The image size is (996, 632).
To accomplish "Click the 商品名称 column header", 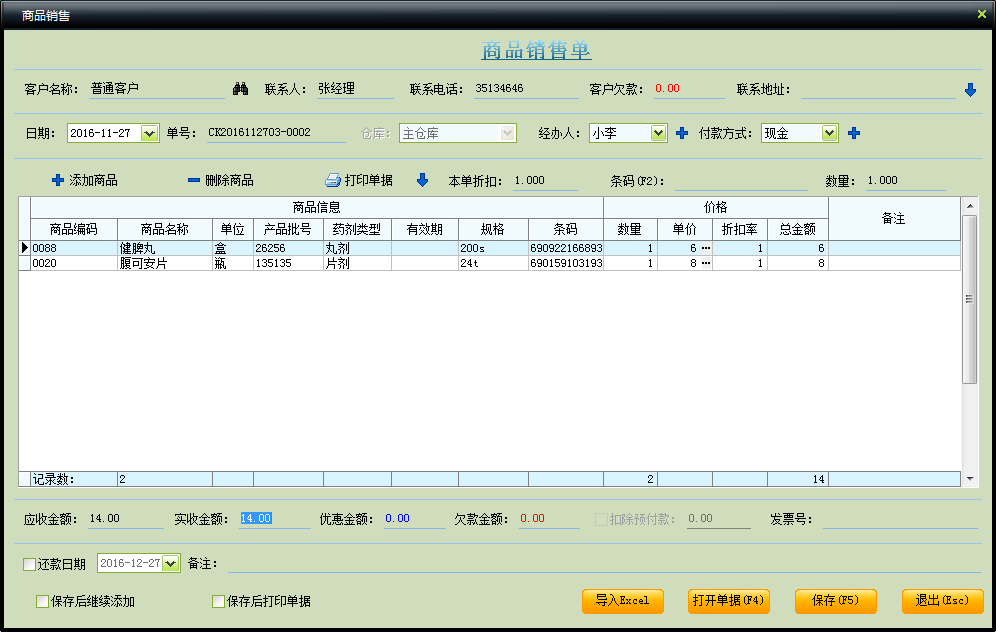I will coord(165,229).
